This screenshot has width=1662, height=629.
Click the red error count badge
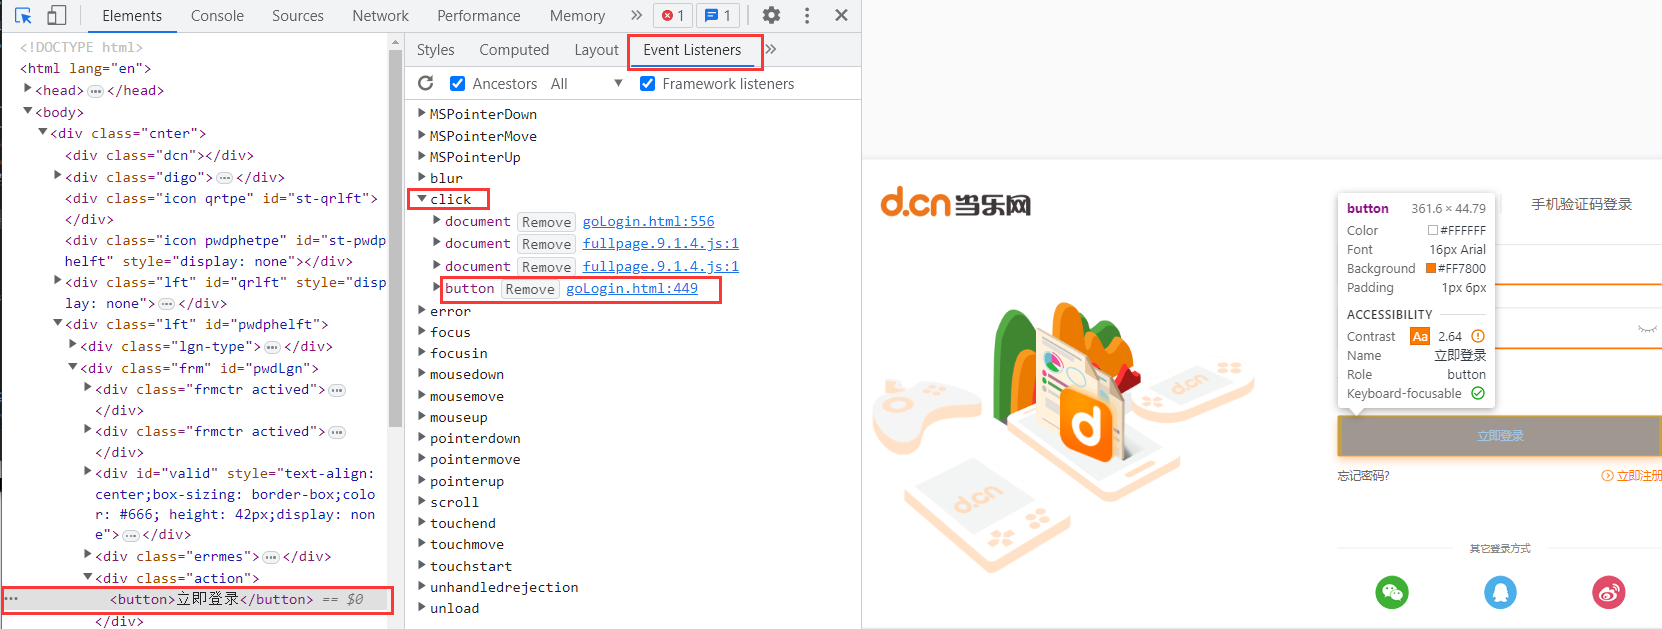tap(673, 16)
